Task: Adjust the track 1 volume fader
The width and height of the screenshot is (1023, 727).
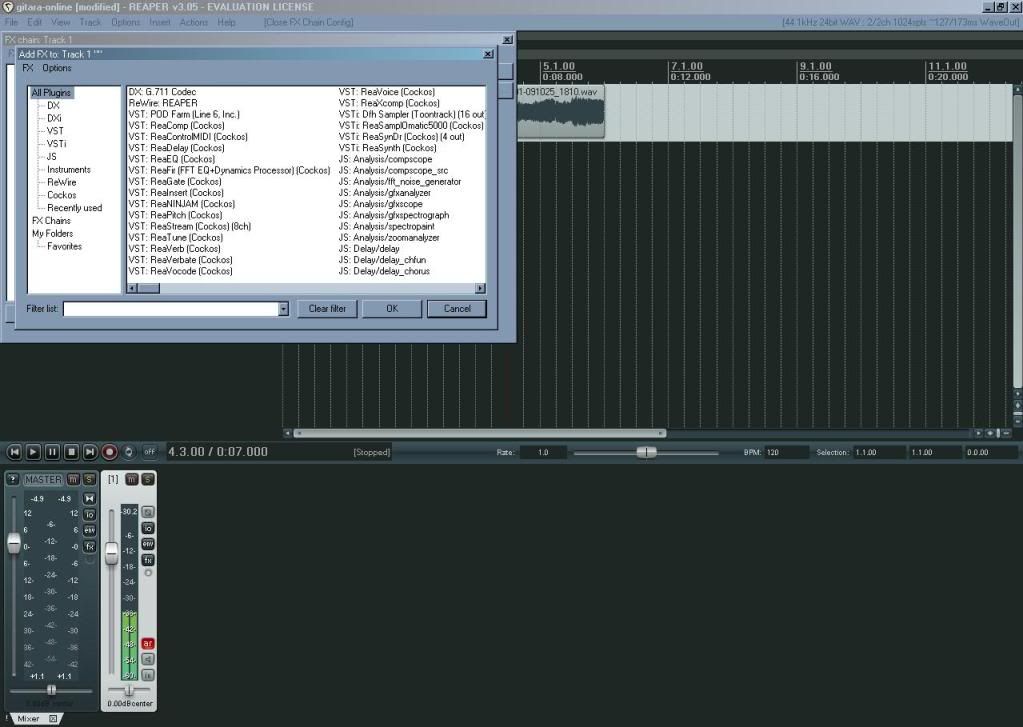Action: [x=112, y=553]
